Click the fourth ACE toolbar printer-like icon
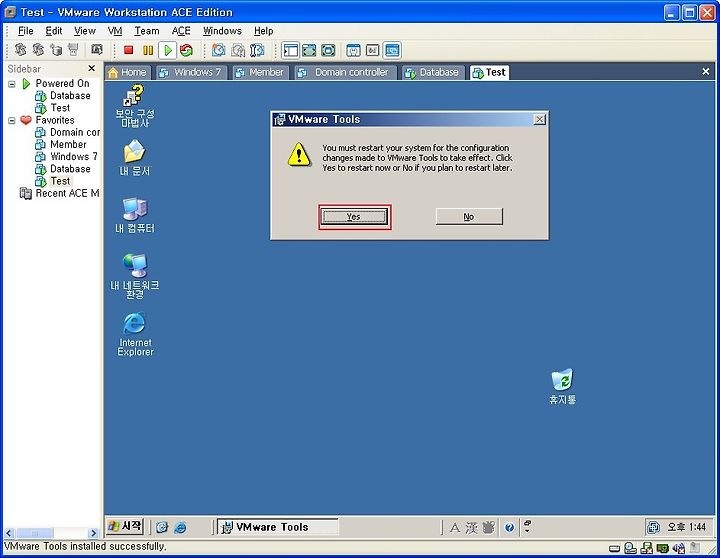Image resolution: width=720 pixels, height=558 pixels. 73,49
